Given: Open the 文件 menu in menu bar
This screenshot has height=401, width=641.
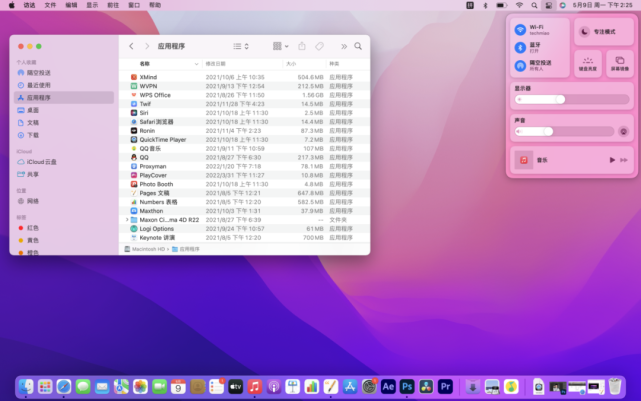Looking at the screenshot, I should [x=50, y=5].
